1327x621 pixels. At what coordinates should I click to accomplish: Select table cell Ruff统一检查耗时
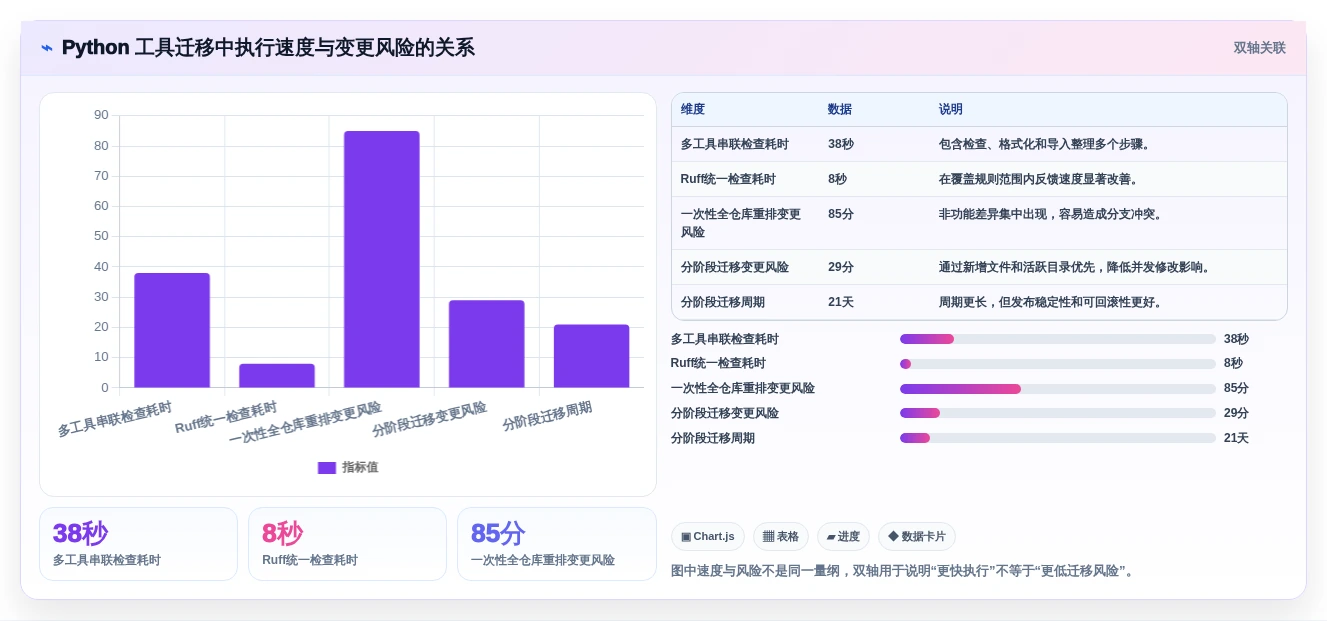coord(728,179)
